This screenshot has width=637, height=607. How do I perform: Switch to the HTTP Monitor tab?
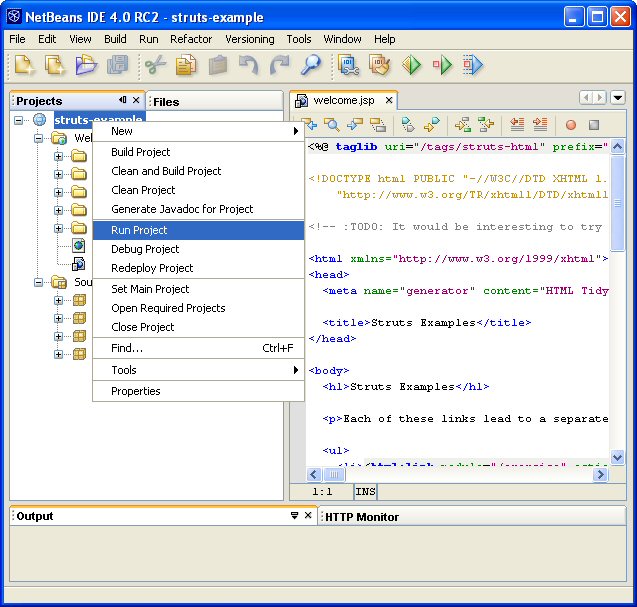361,517
